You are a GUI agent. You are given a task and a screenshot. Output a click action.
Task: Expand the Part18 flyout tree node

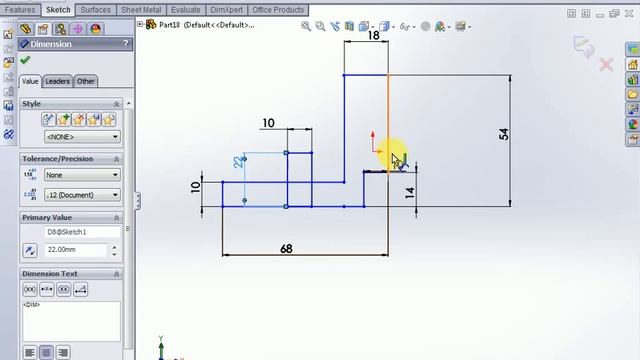pyautogui.click(x=140, y=24)
